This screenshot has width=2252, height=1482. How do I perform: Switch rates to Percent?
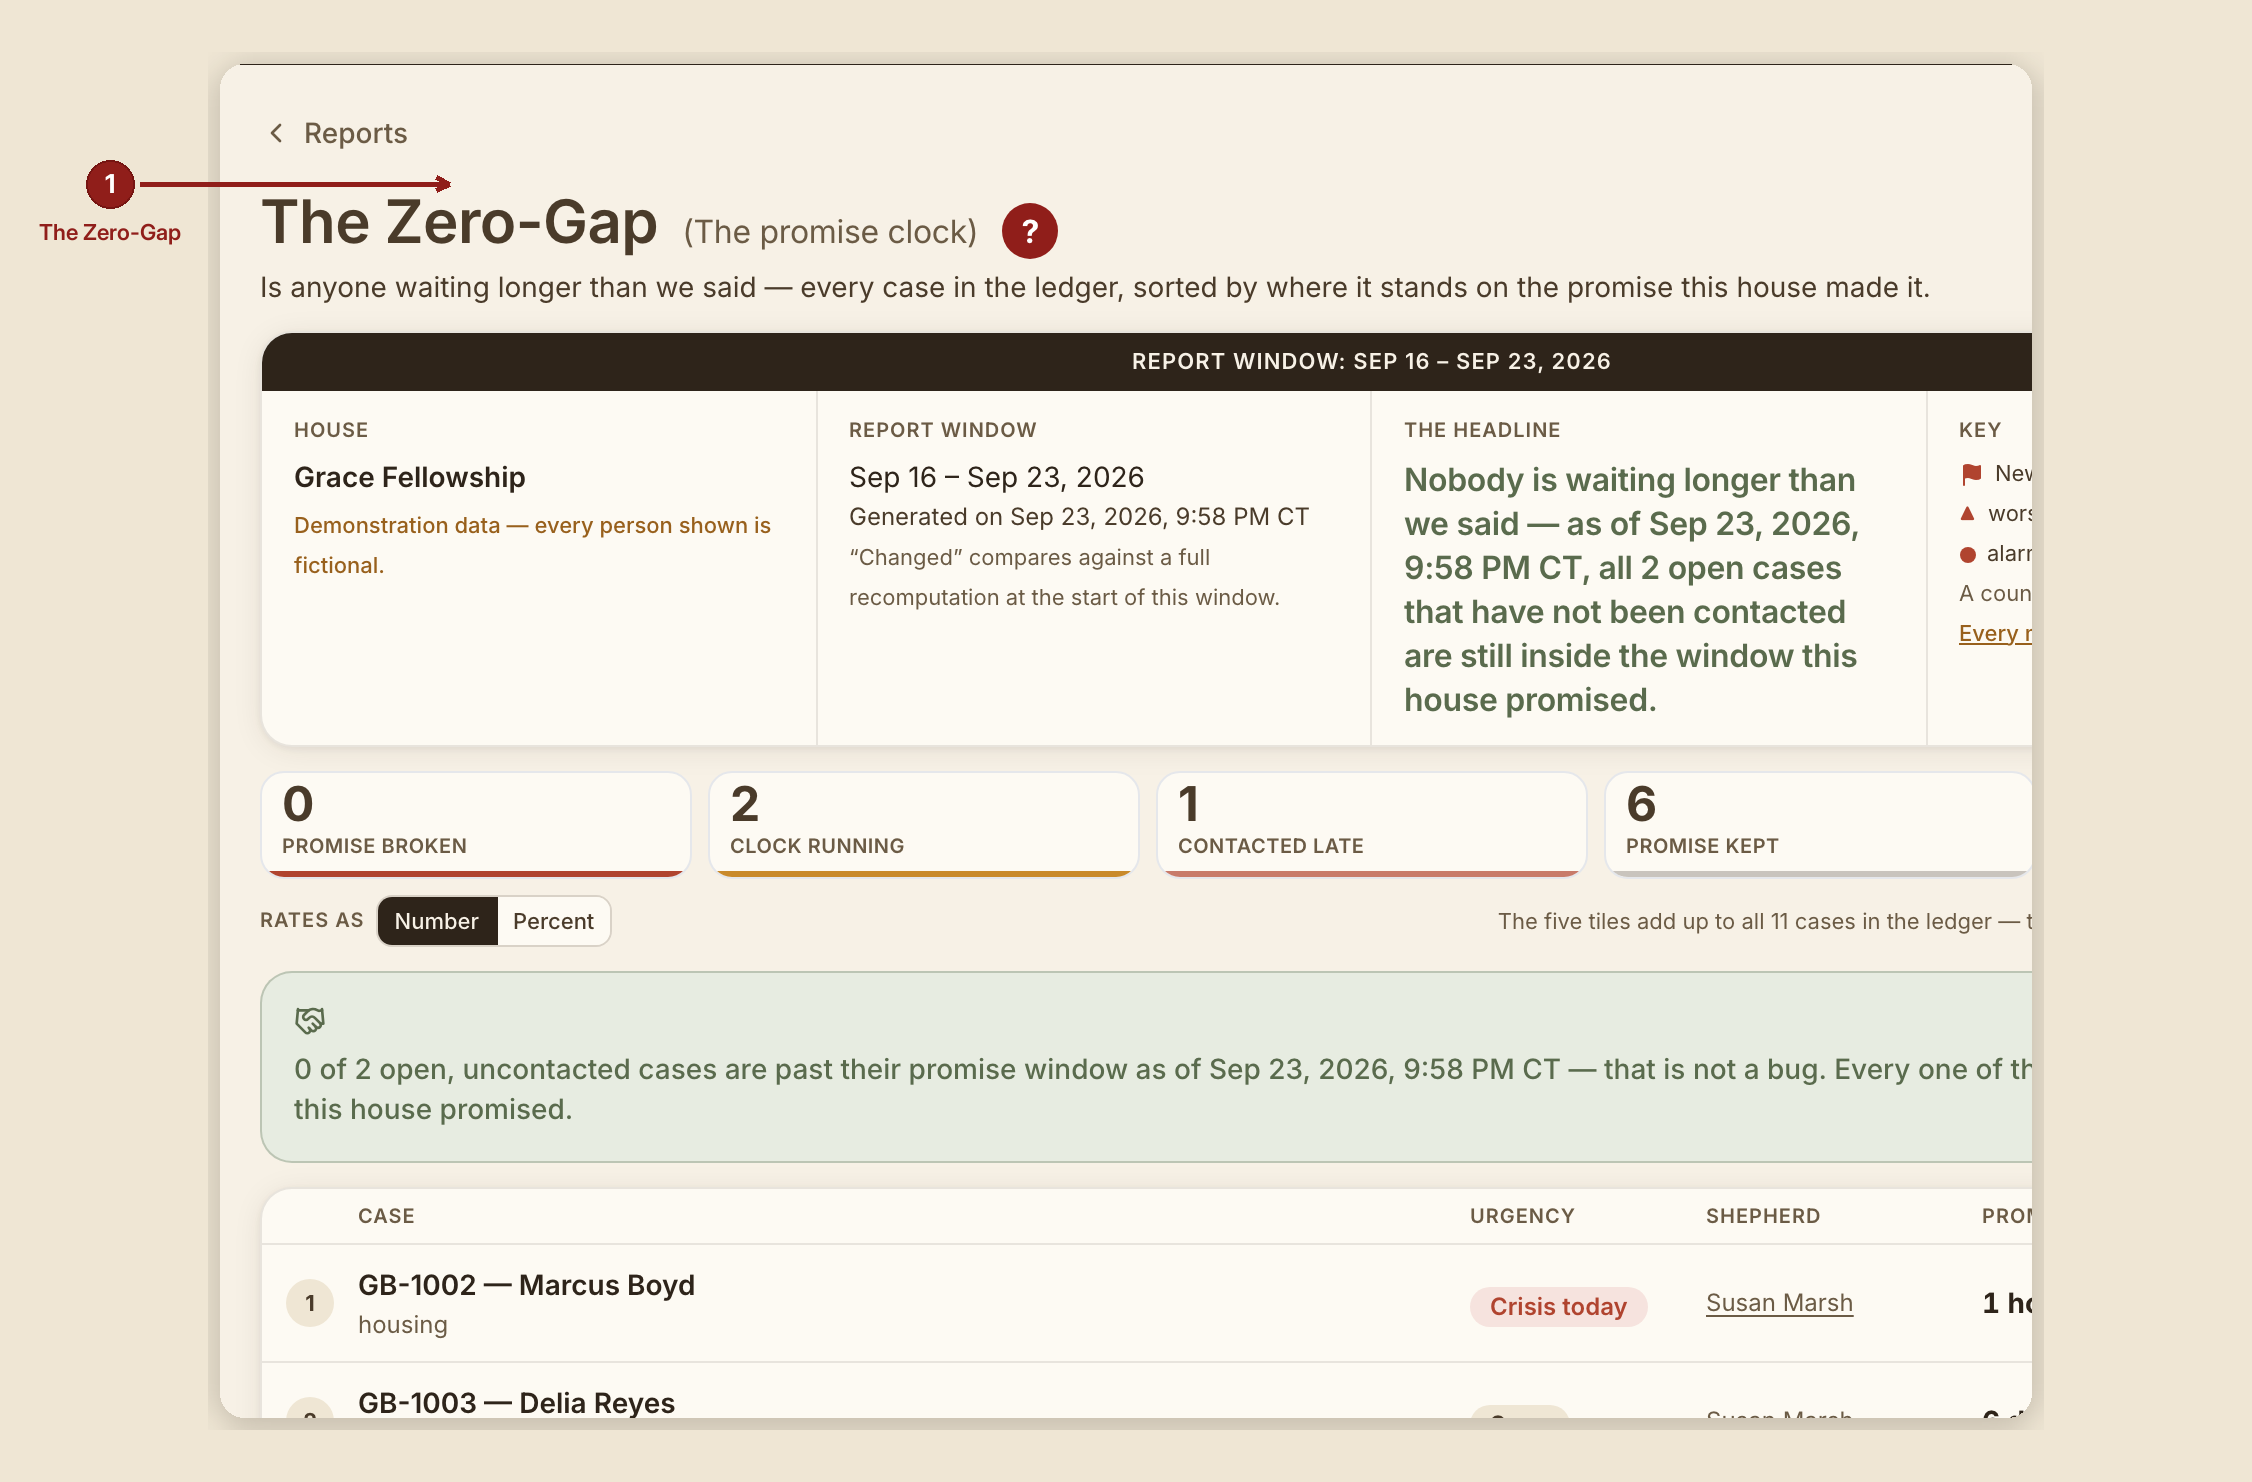[x=553, y=921]
